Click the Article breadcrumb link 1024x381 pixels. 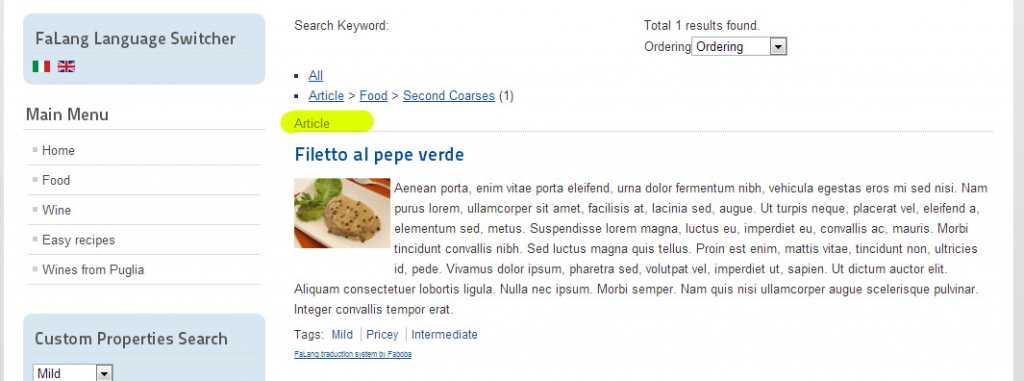[326, 95]
